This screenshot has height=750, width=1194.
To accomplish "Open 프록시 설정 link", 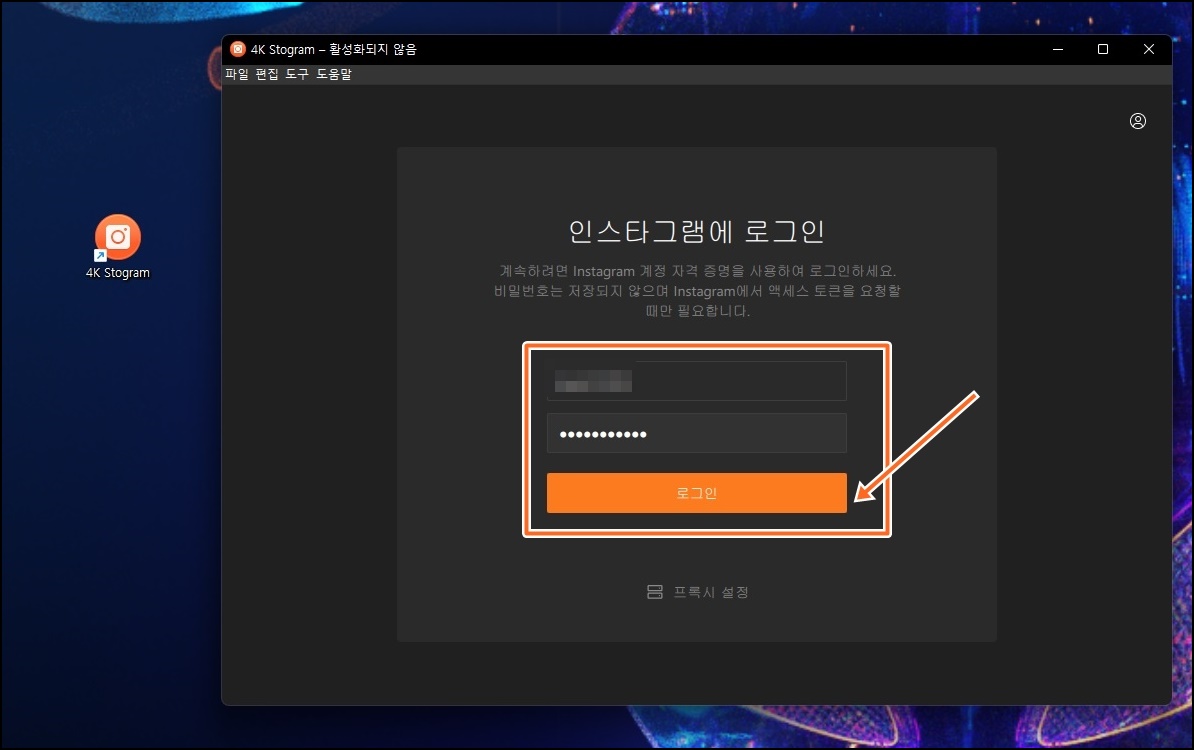I will point(711,592).
